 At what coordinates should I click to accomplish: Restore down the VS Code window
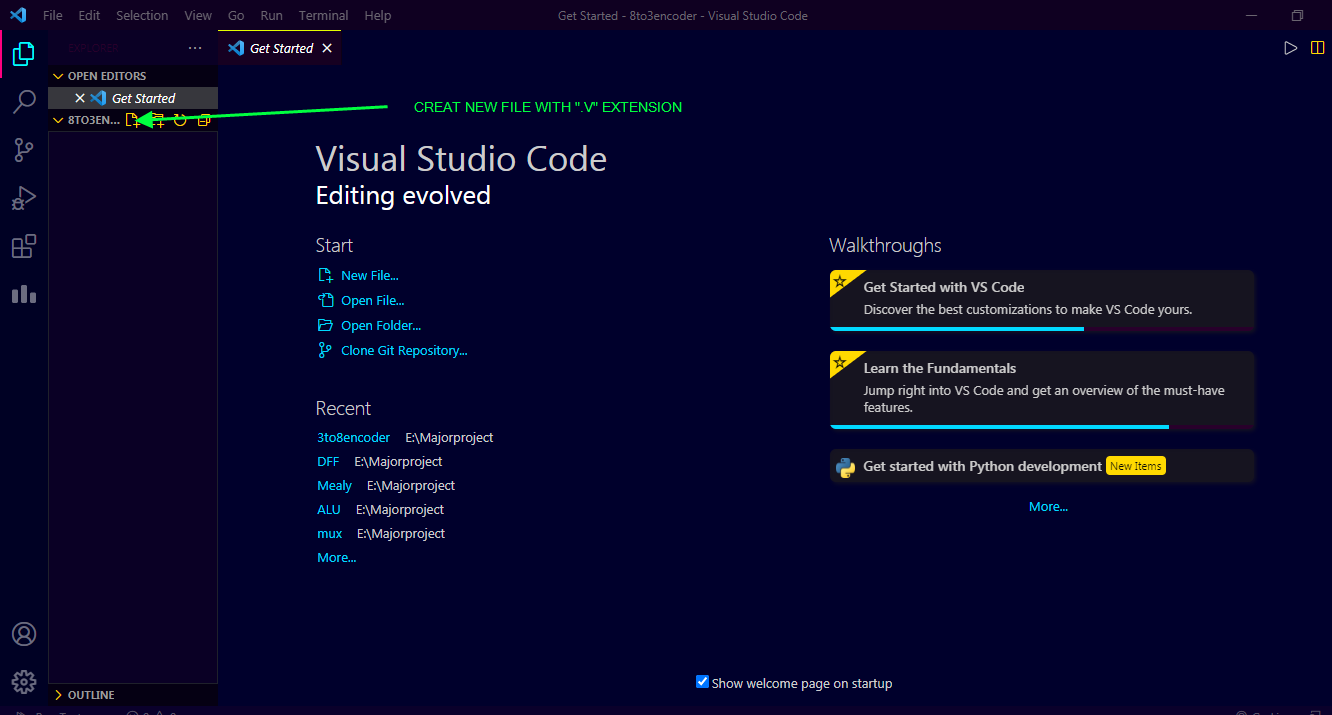(1297, 15)
